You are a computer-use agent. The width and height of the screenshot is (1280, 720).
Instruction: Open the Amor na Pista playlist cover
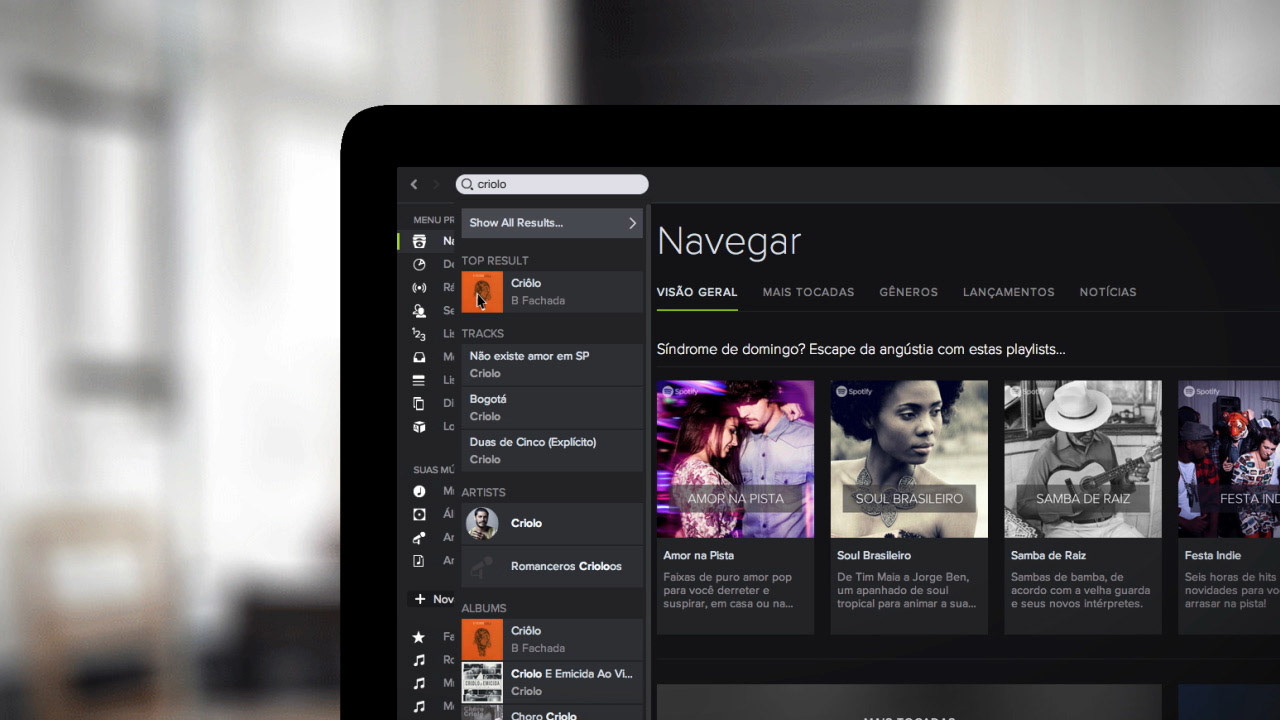735,459
